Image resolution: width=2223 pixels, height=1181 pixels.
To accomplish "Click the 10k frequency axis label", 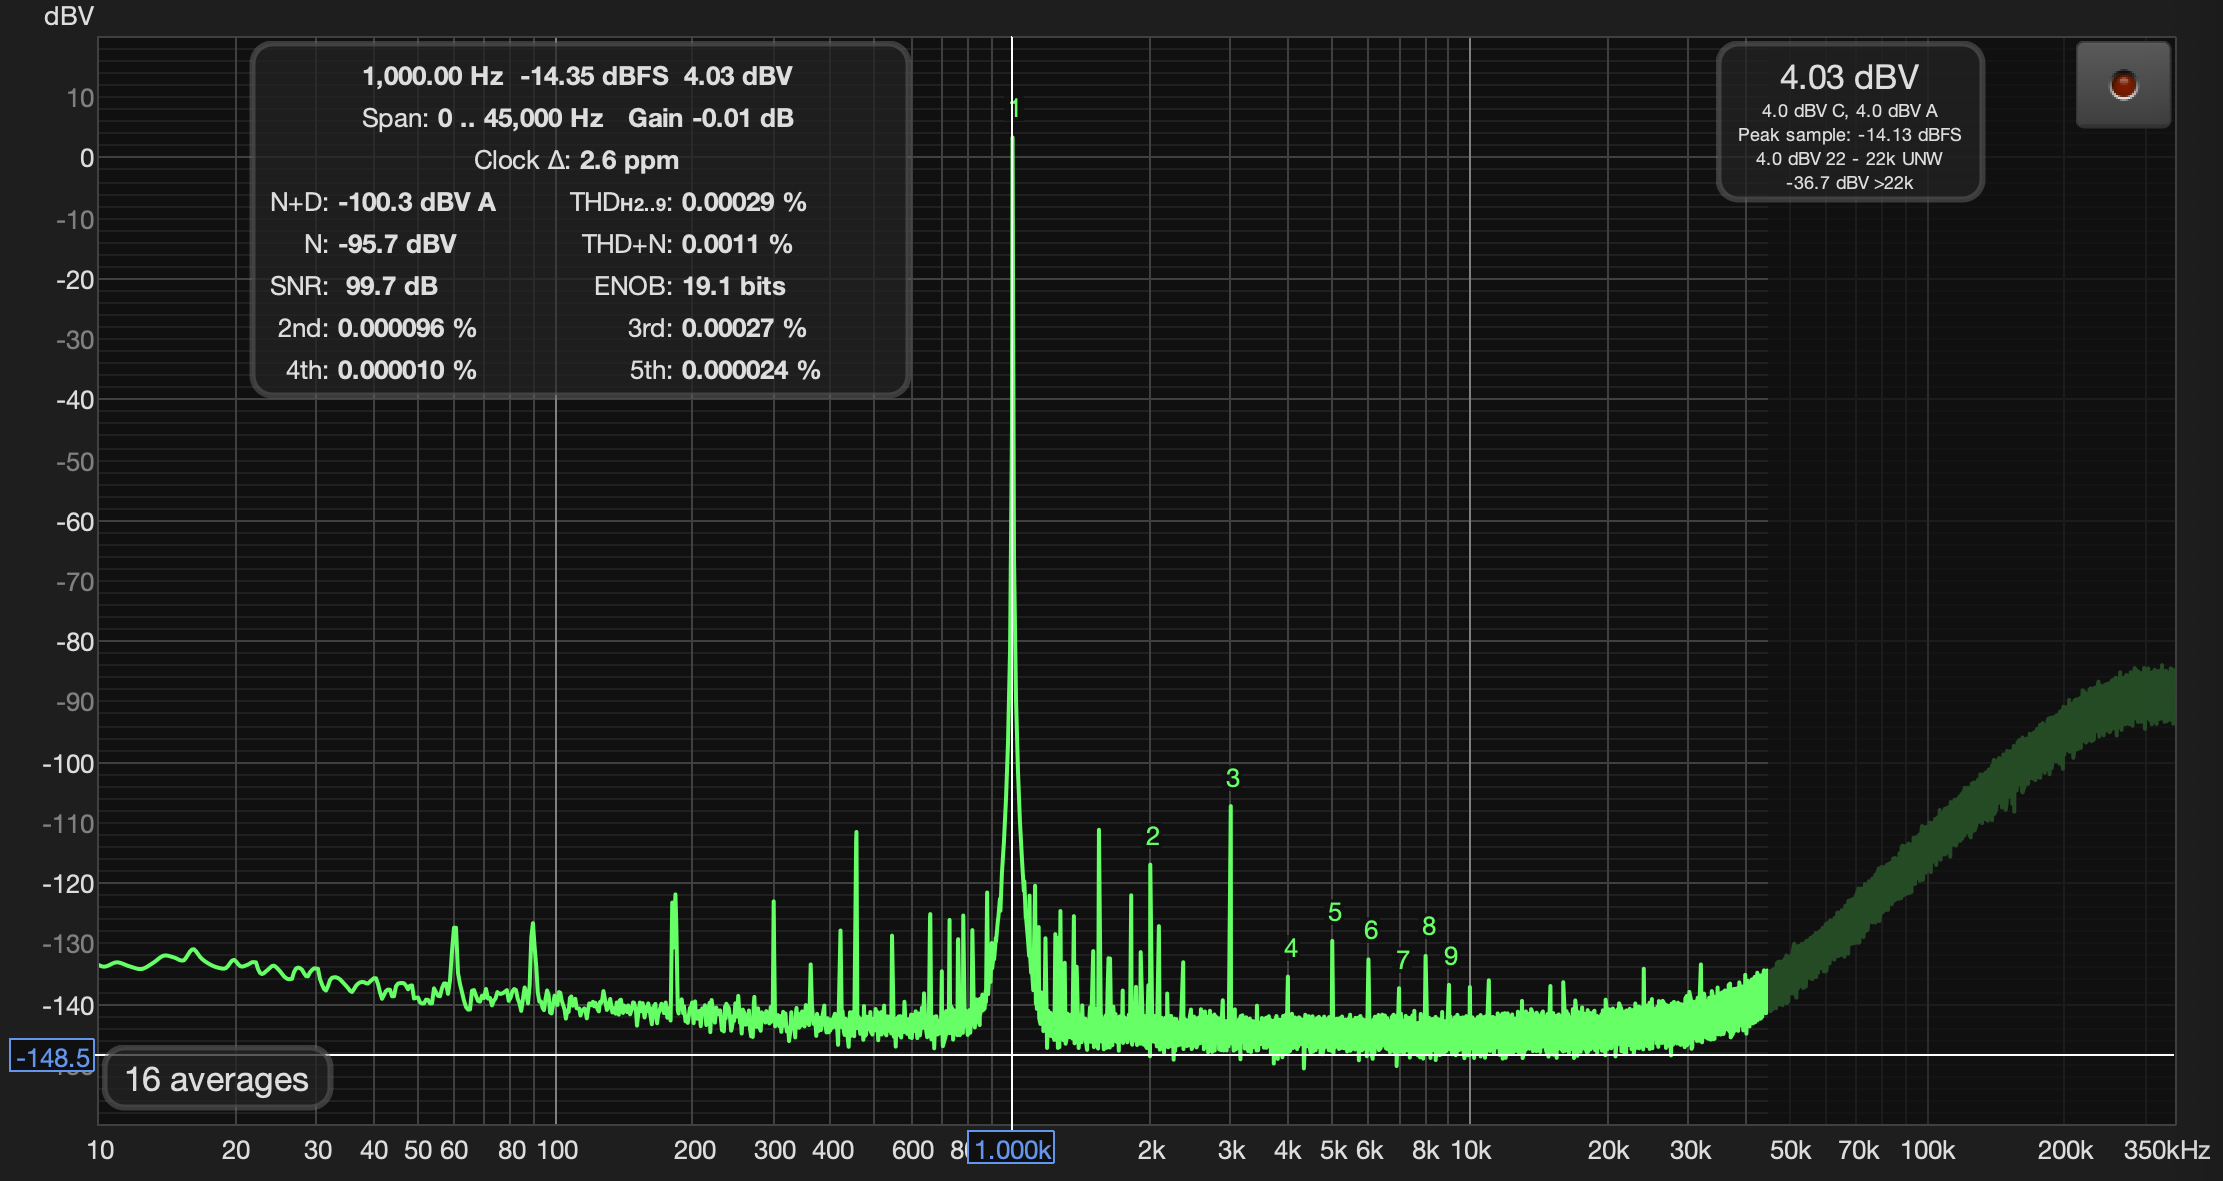I will pyautogui.click(x=1470, y=1150).
